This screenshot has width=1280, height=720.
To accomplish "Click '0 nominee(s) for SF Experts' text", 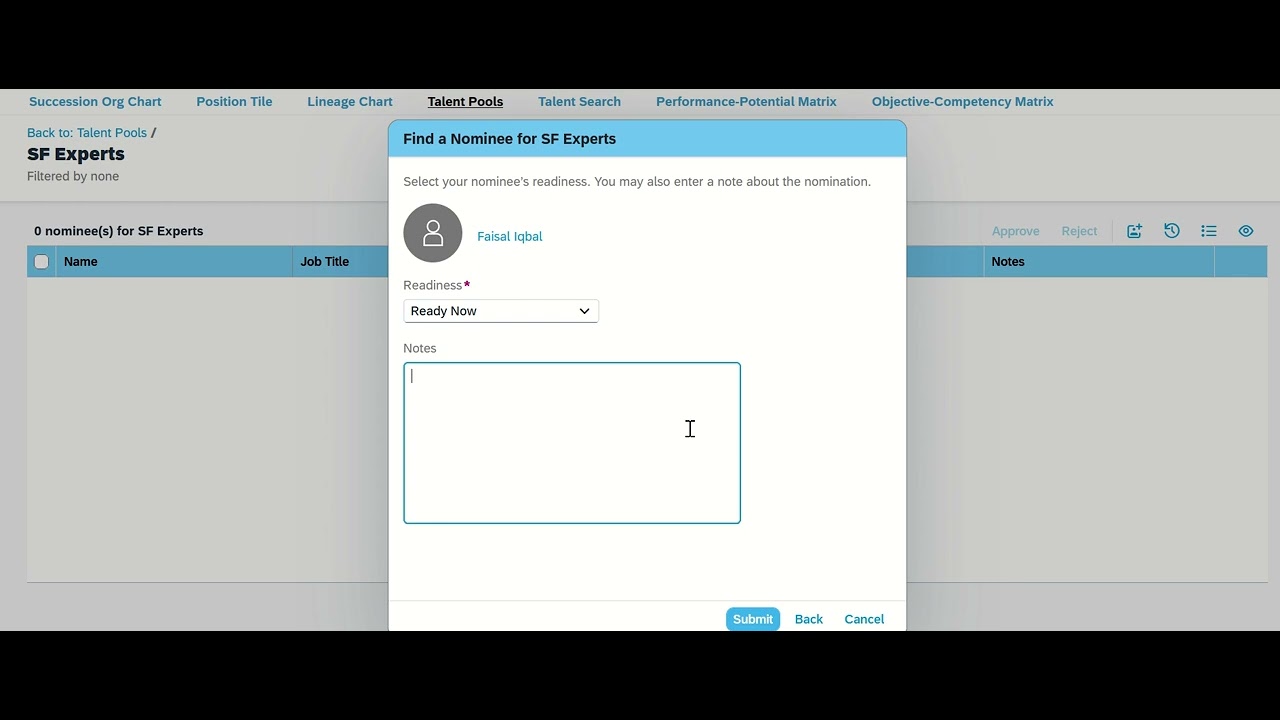I will tap(119, 231).
